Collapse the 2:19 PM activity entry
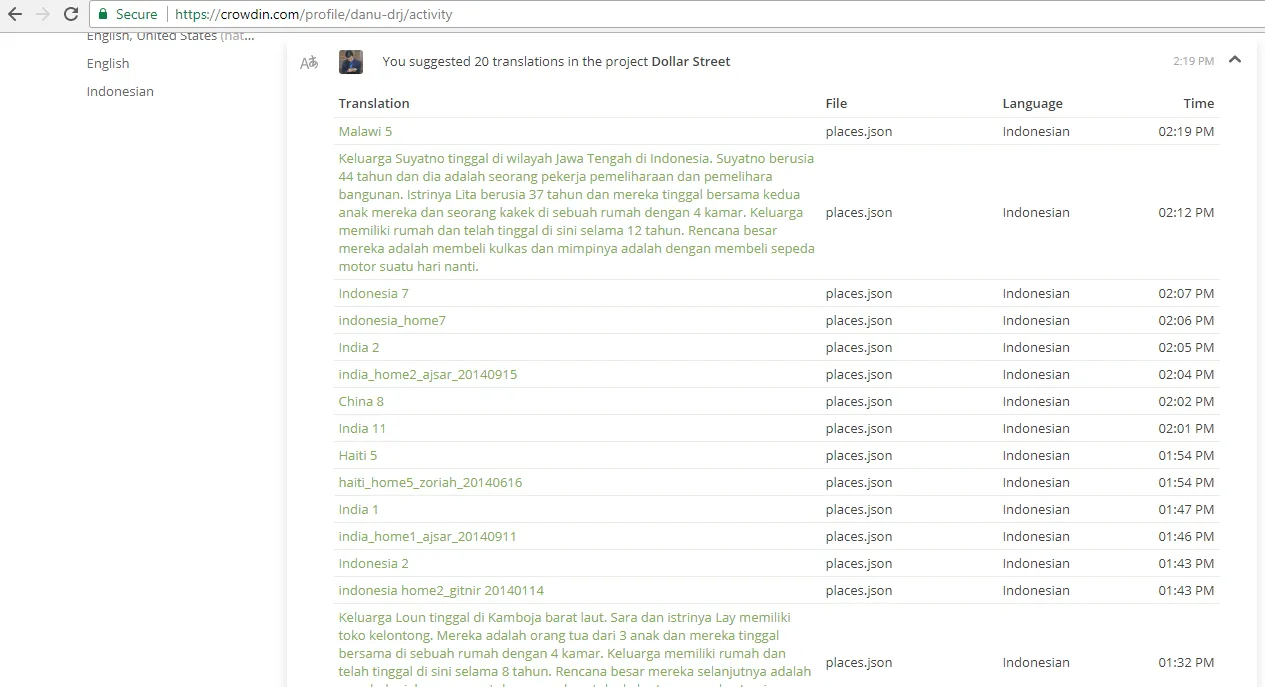This screenshot has height=687, width=1265. (x=1235, y=60)
